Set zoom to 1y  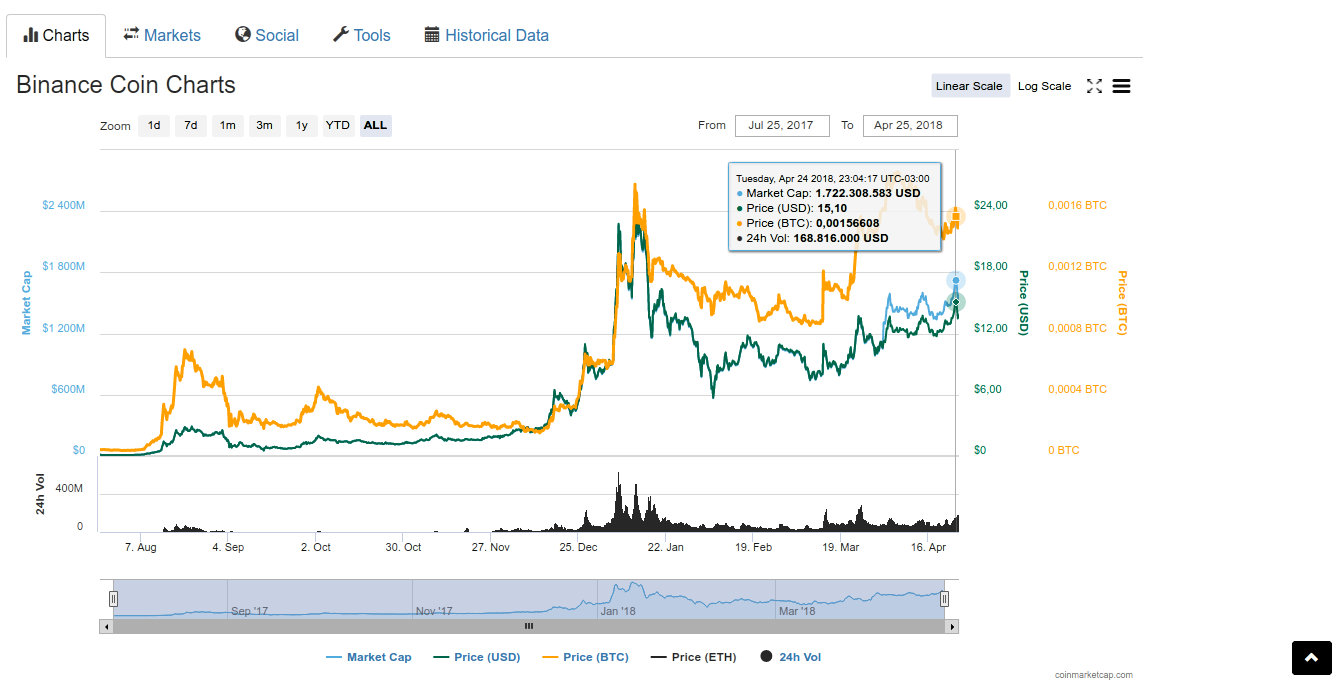coord(301,126)
